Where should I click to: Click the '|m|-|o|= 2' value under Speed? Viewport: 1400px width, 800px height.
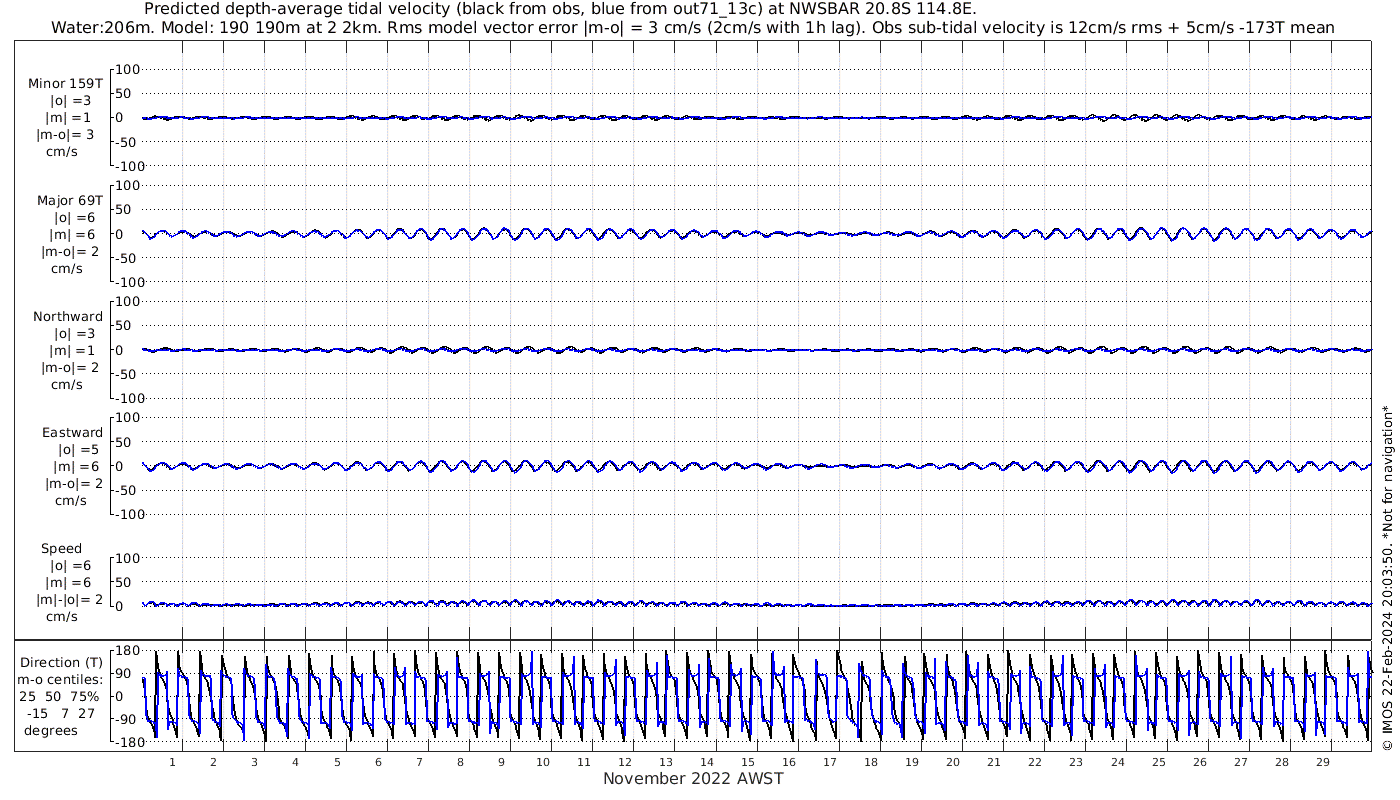pos(69,600)
